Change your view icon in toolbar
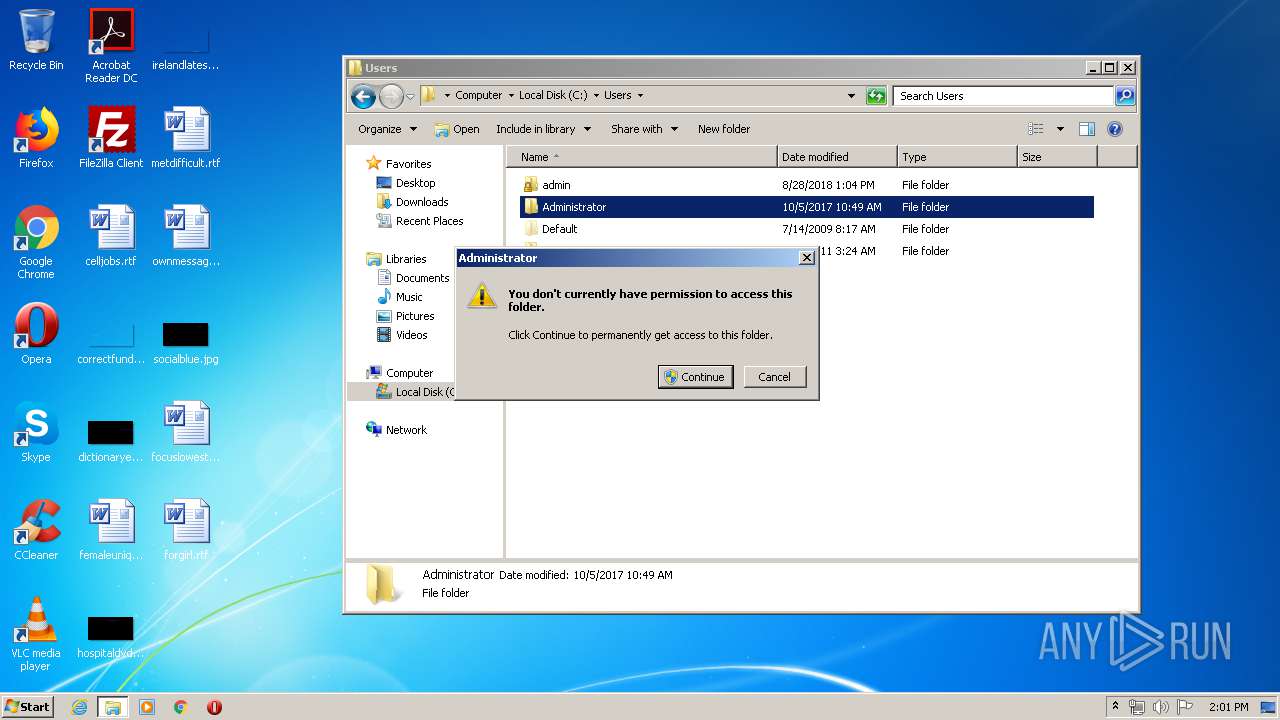This screenshot has height=720, width=1280. [x=1036, y=129]
